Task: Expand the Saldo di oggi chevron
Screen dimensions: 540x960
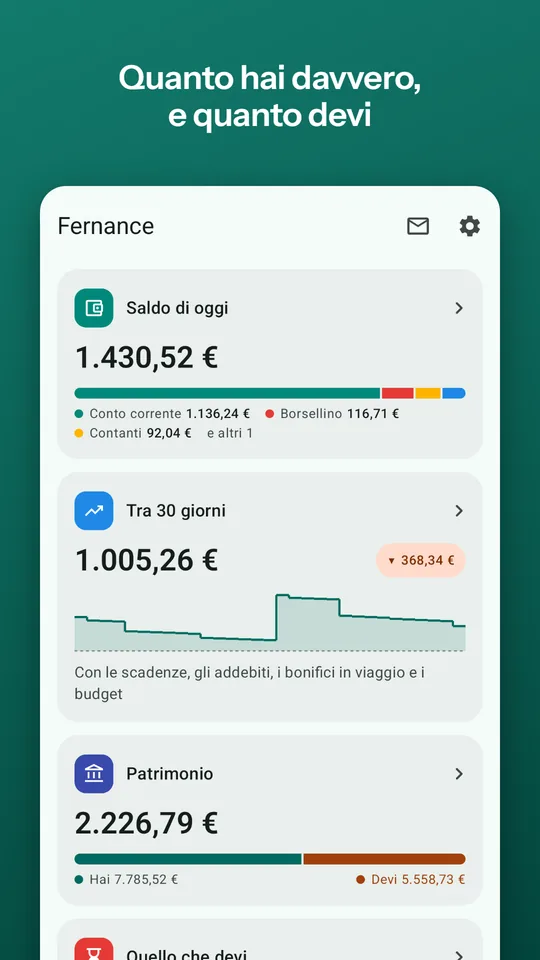Action: point(459,308)
